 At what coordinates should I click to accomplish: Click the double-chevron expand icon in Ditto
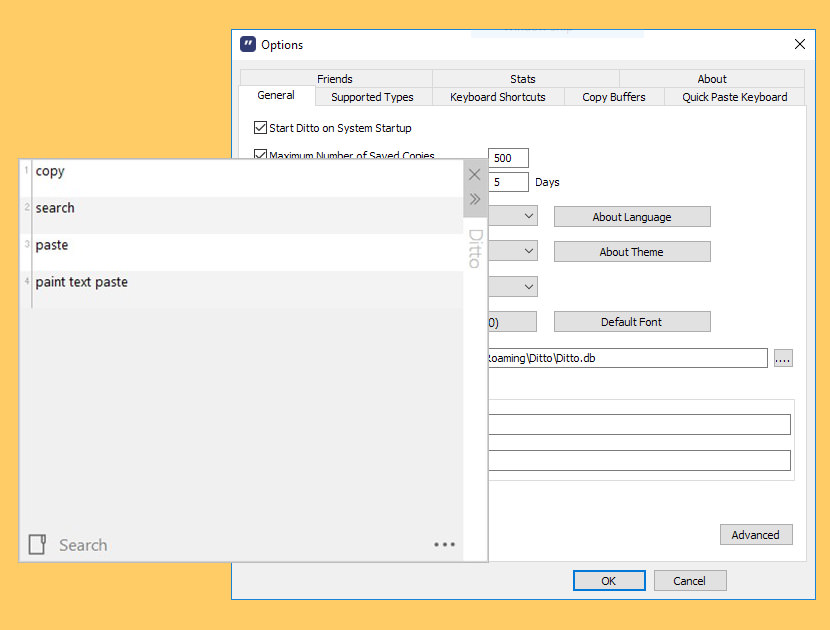point(475,199)
